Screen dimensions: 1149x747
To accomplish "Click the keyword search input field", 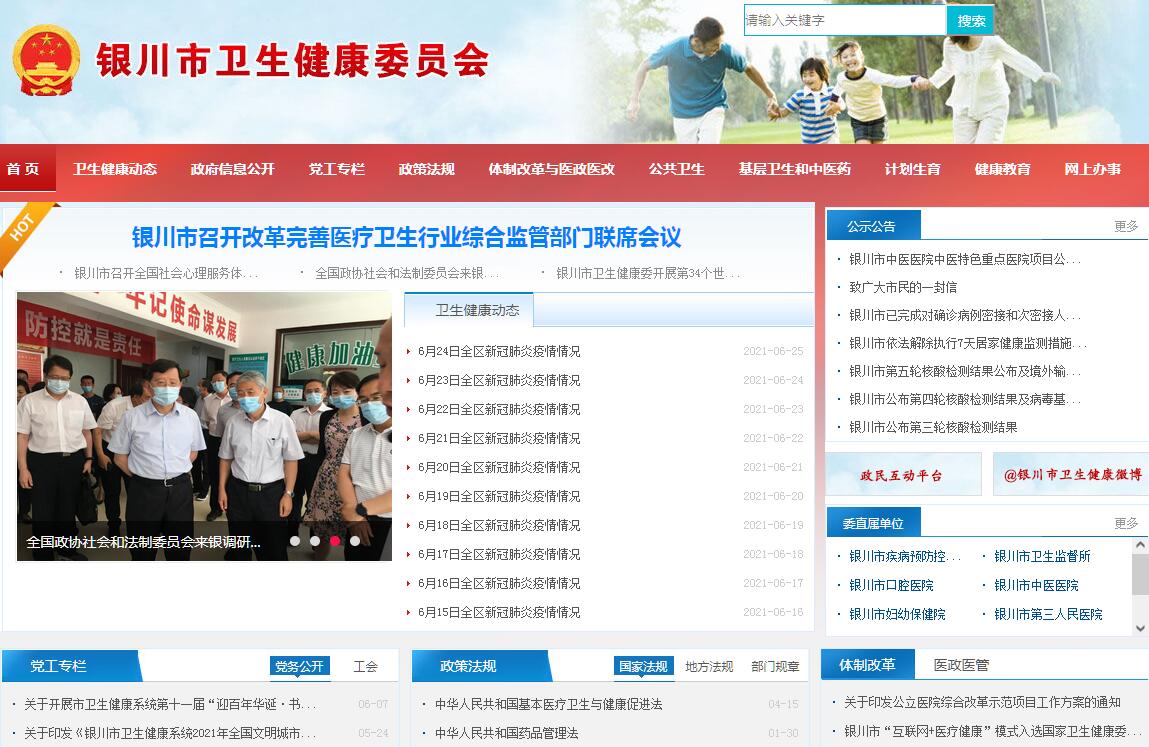I will click(x=844, y=20).
